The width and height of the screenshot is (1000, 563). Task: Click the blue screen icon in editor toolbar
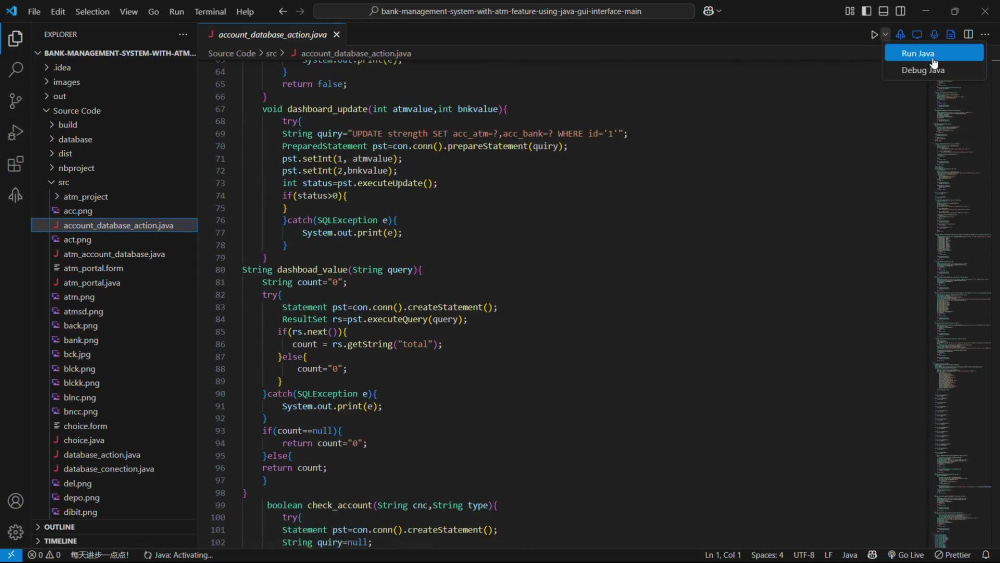[x=917, y=34]
